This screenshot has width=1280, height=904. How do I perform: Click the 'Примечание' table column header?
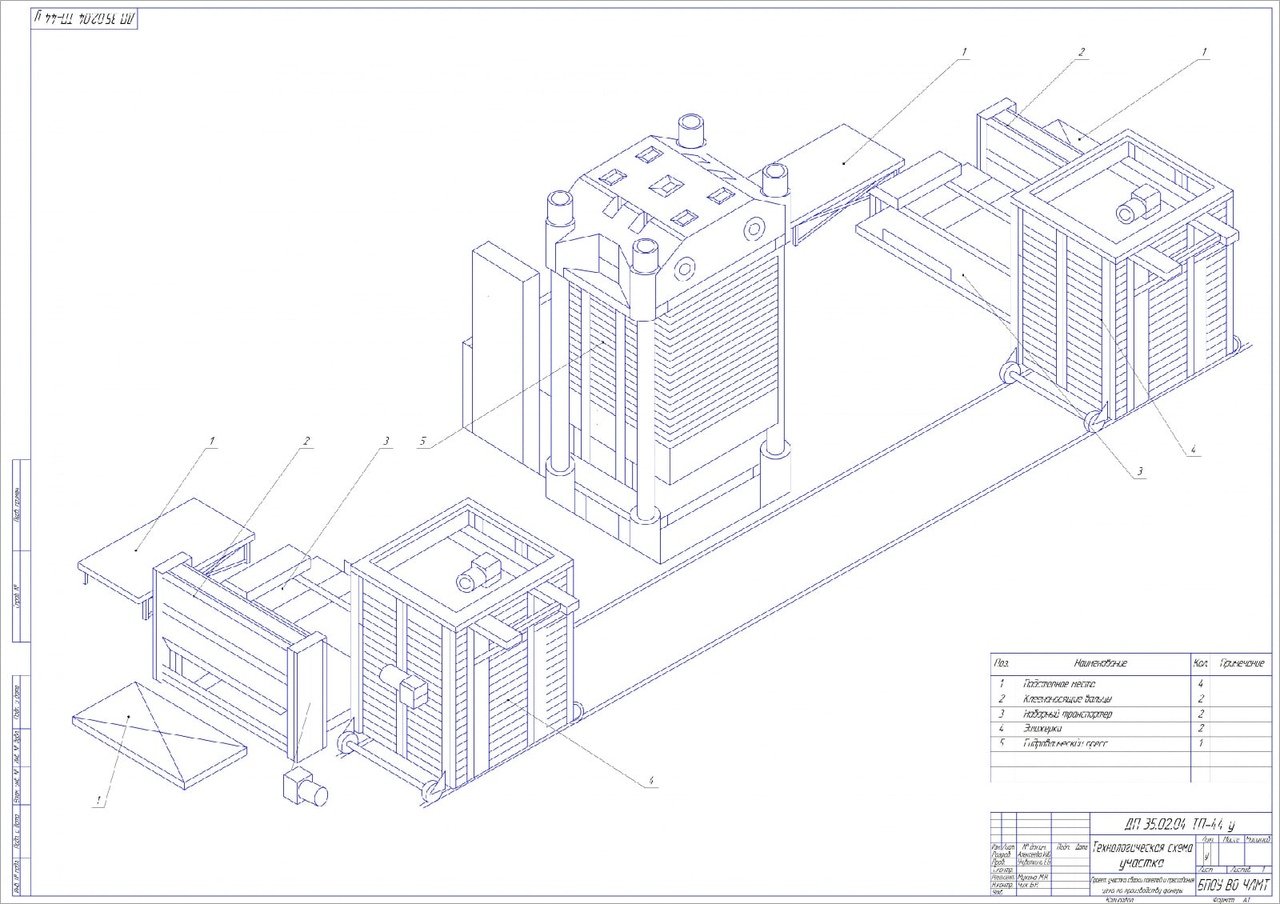click(1242, 662)
